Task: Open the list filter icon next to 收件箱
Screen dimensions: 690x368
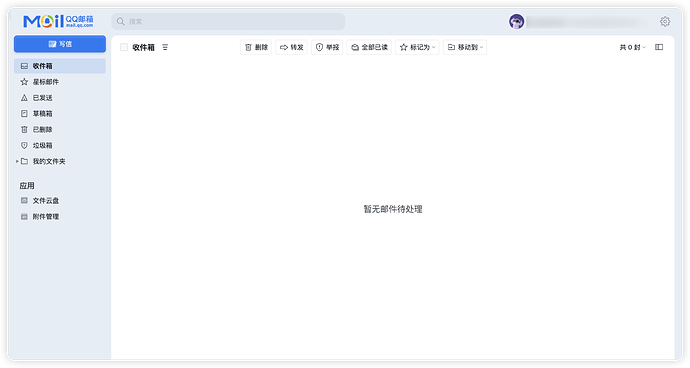Action: (165, 47)
